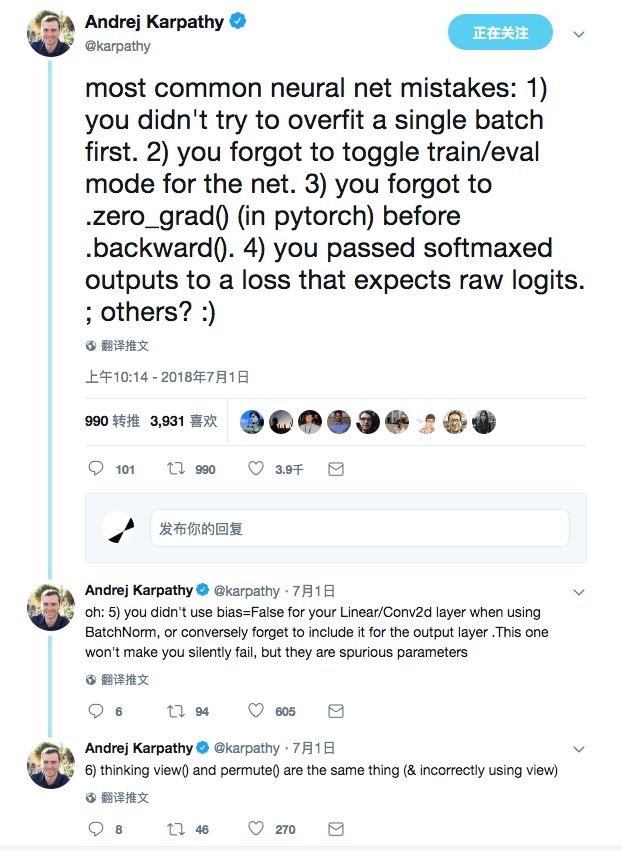Open the 3,931 喜欢 likes list
This screenshot has width=622, height=851.
pyautogui.click(x=183, y=422)
